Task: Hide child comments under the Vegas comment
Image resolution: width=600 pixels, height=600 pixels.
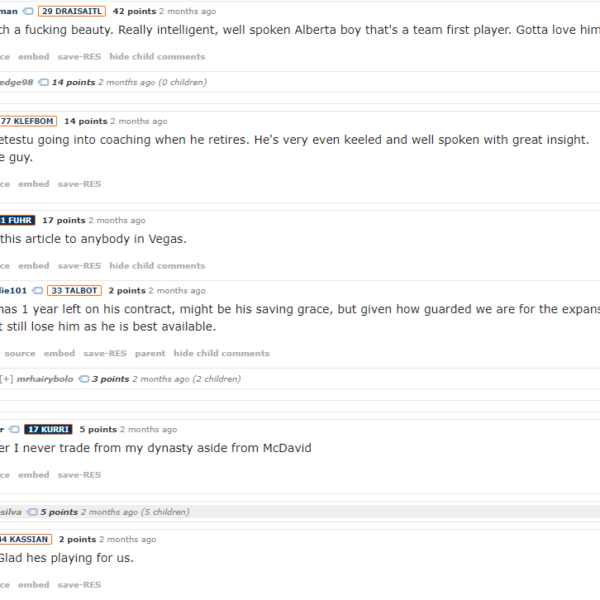Action: coord(157,266)
